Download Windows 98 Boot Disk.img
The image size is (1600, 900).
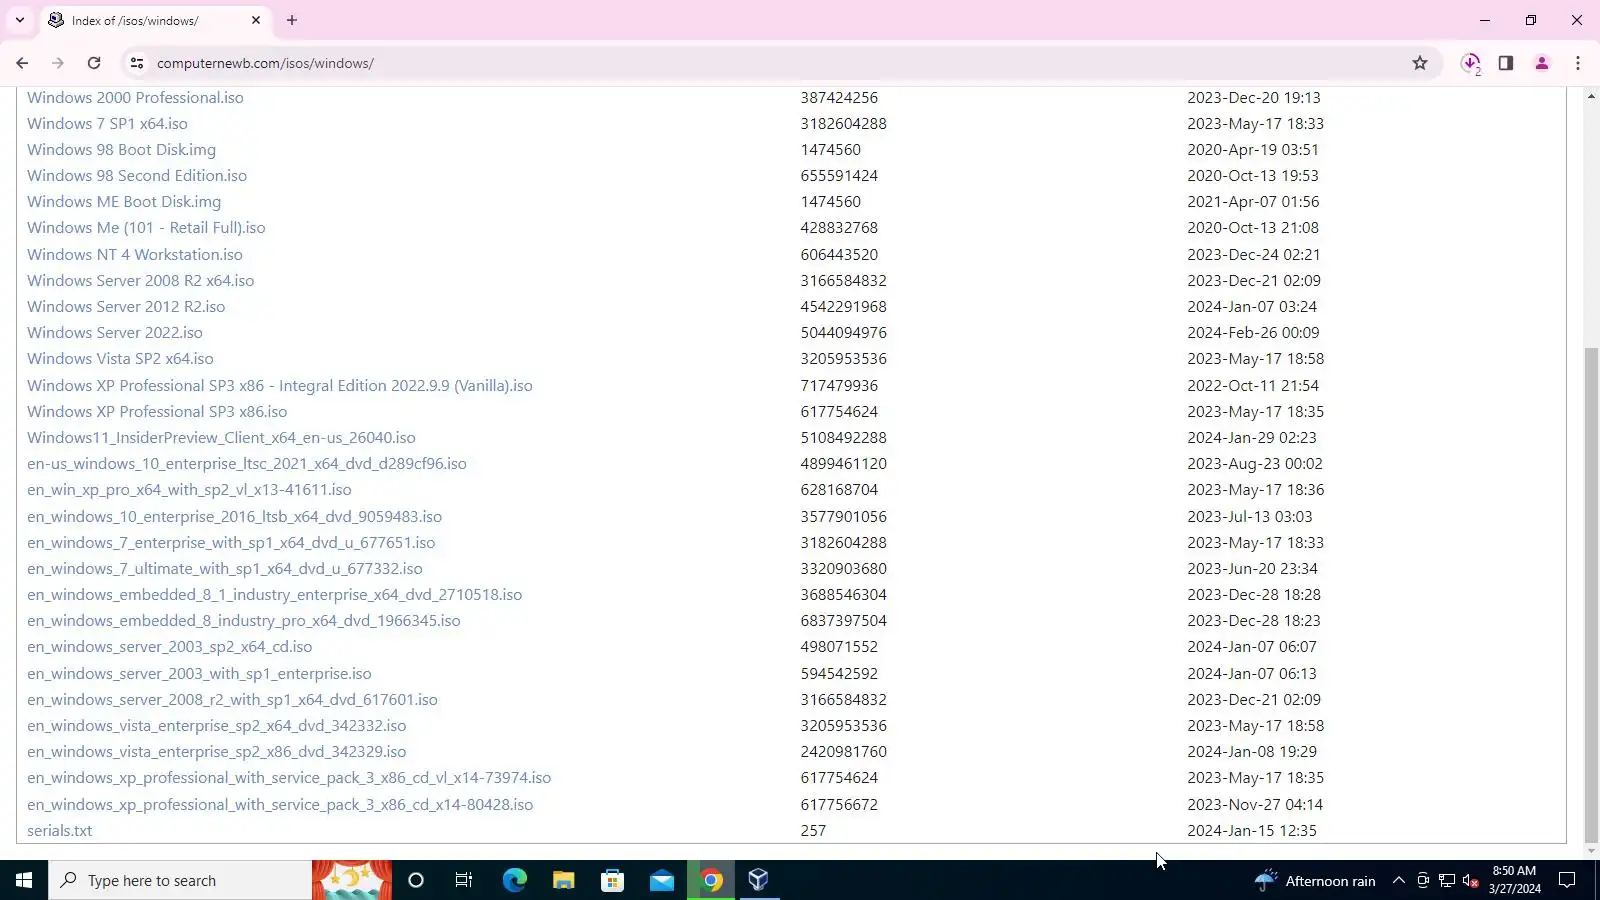121,150
